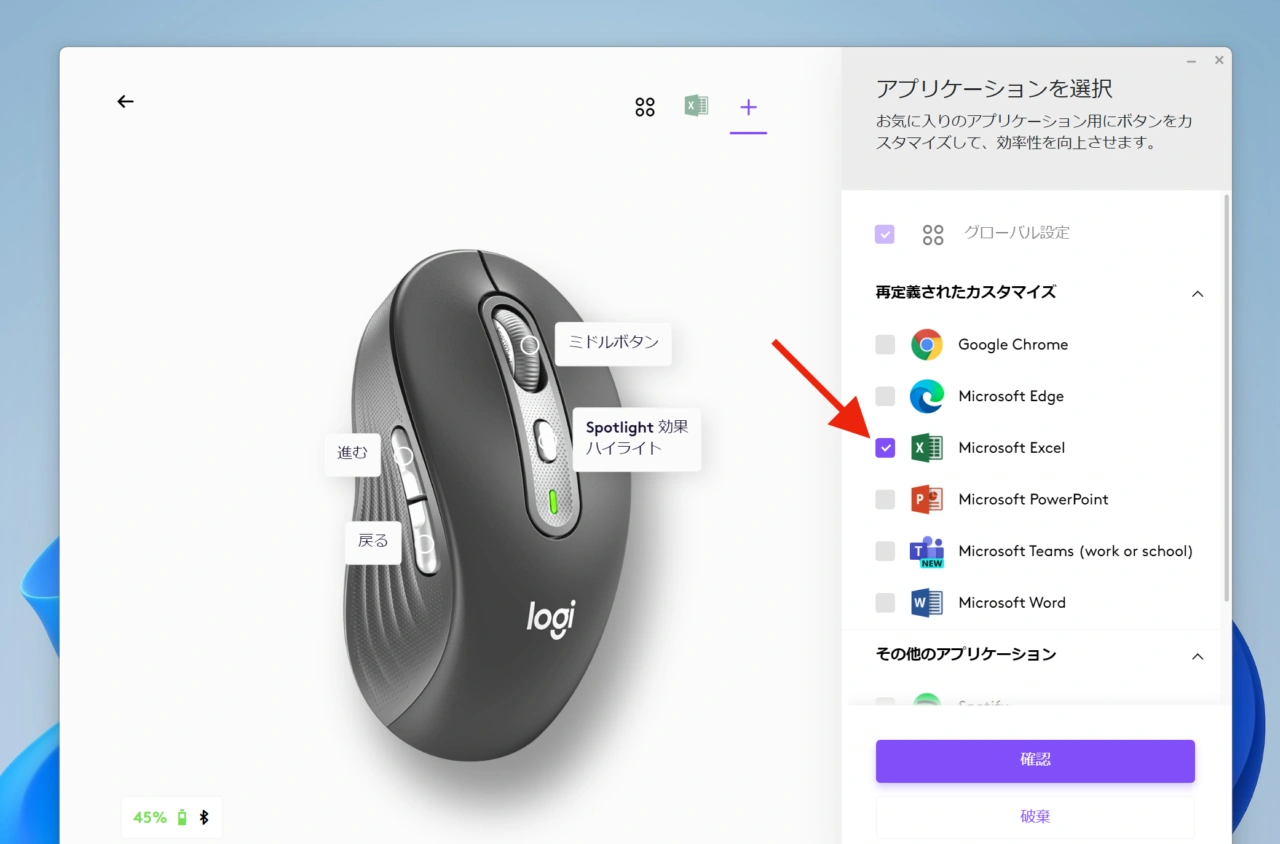Viewport: 1280px width, 844px height.
Task: Expand the グローバル設定 entry
Action: [1016, 233]
